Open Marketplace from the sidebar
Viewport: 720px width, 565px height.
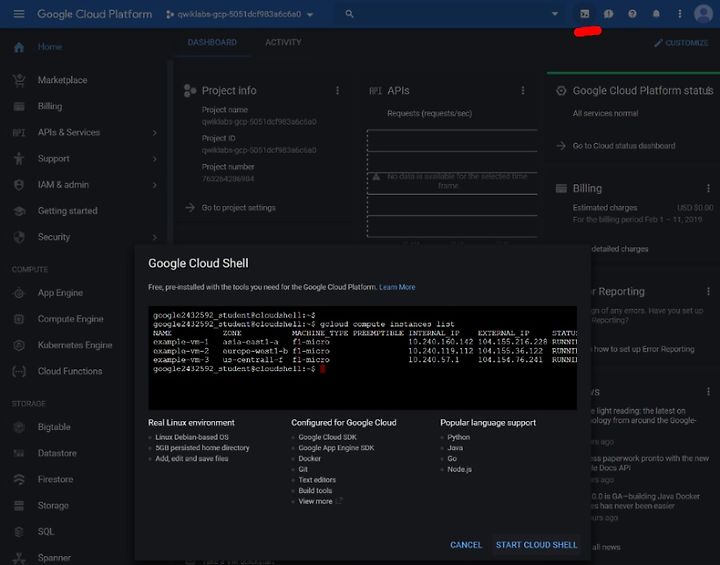coord(62,80)
